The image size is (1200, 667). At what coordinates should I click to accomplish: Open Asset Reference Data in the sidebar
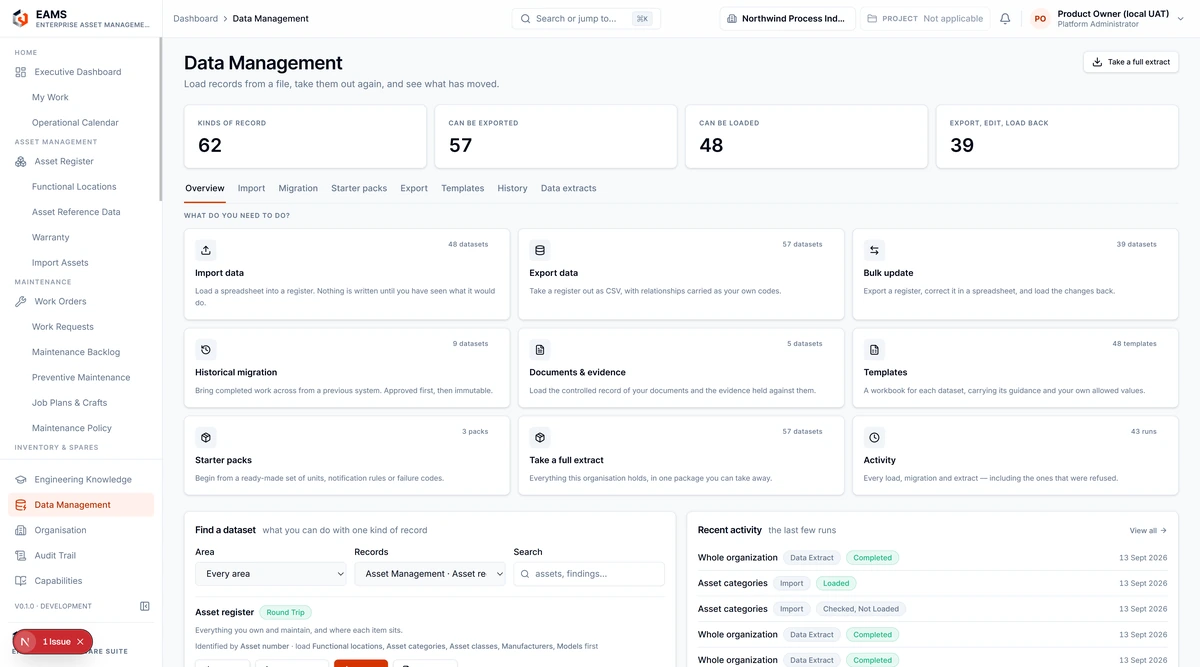[x=76, y=212]
